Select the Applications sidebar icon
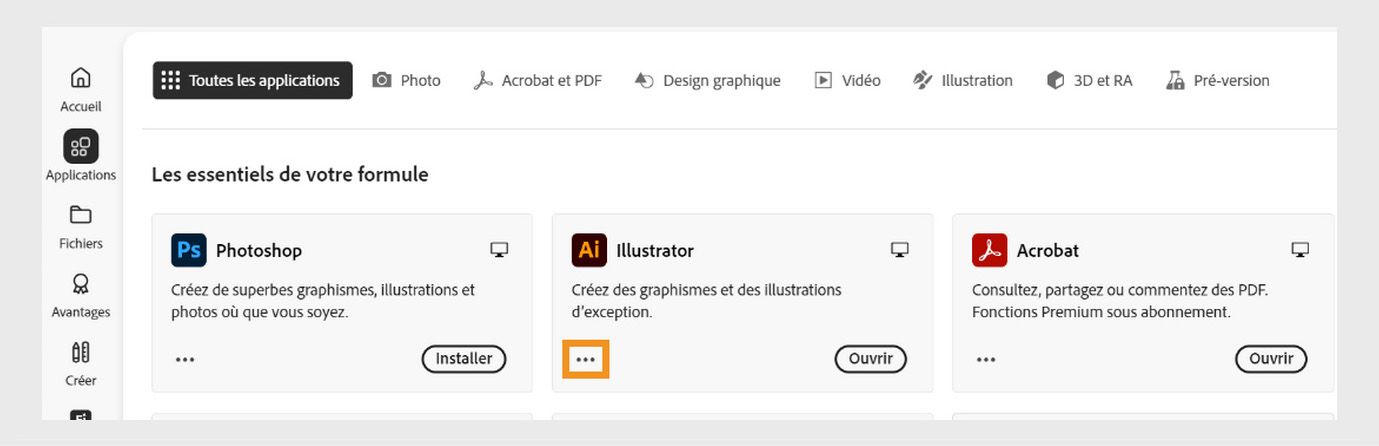1379x446 pixels. click(x=80, y=147)
